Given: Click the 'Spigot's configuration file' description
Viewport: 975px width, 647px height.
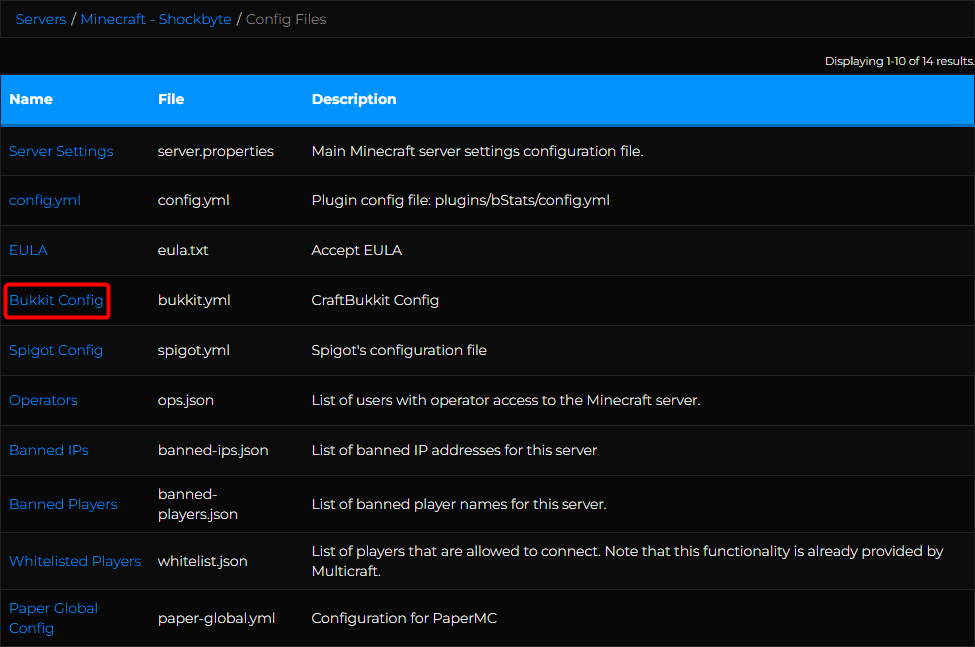Looking at the screenshot, I should point(399,351).
